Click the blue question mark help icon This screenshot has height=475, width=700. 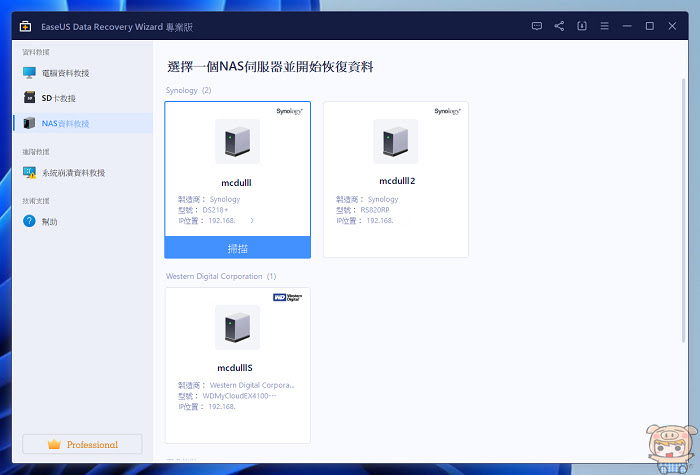click(x=29, y=221)
